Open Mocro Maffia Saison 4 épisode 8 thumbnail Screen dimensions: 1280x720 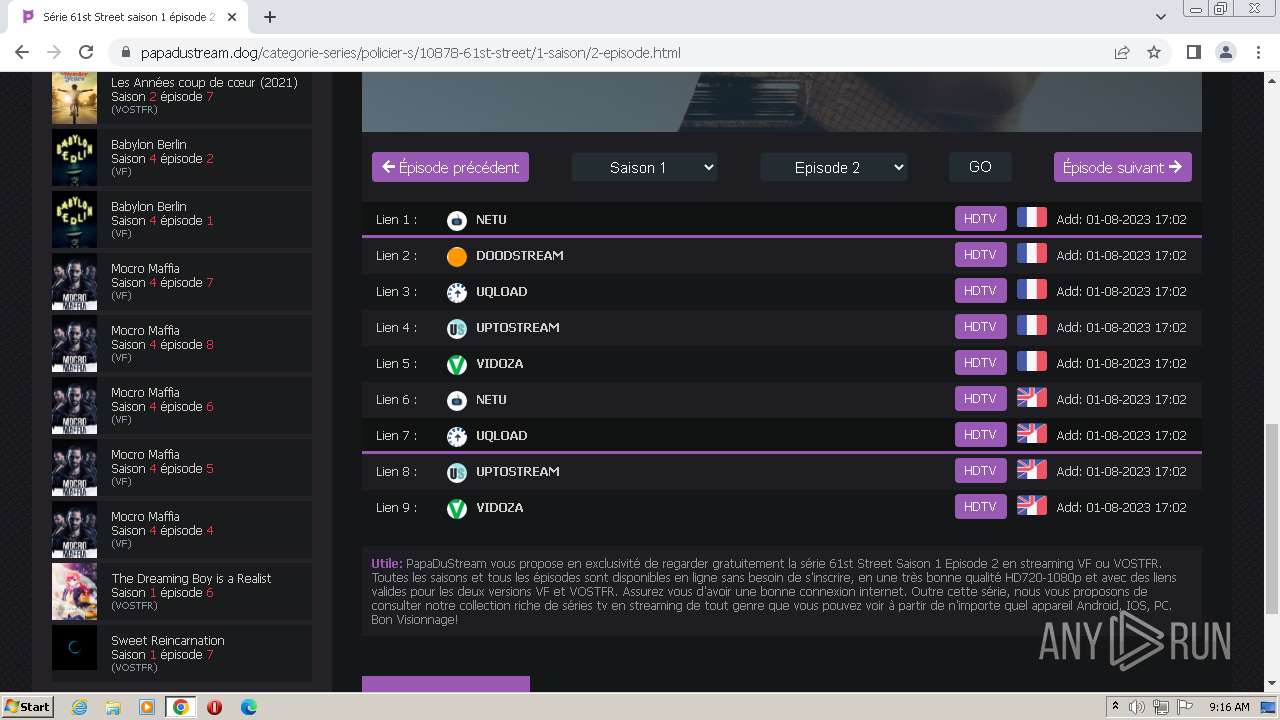[x=74, y=344]
